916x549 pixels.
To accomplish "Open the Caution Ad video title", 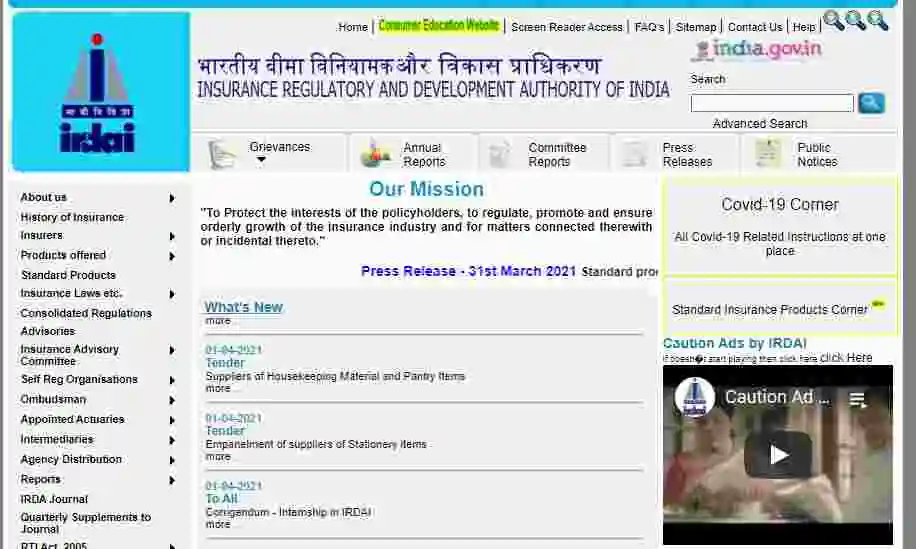I will [x=777, y=397].
